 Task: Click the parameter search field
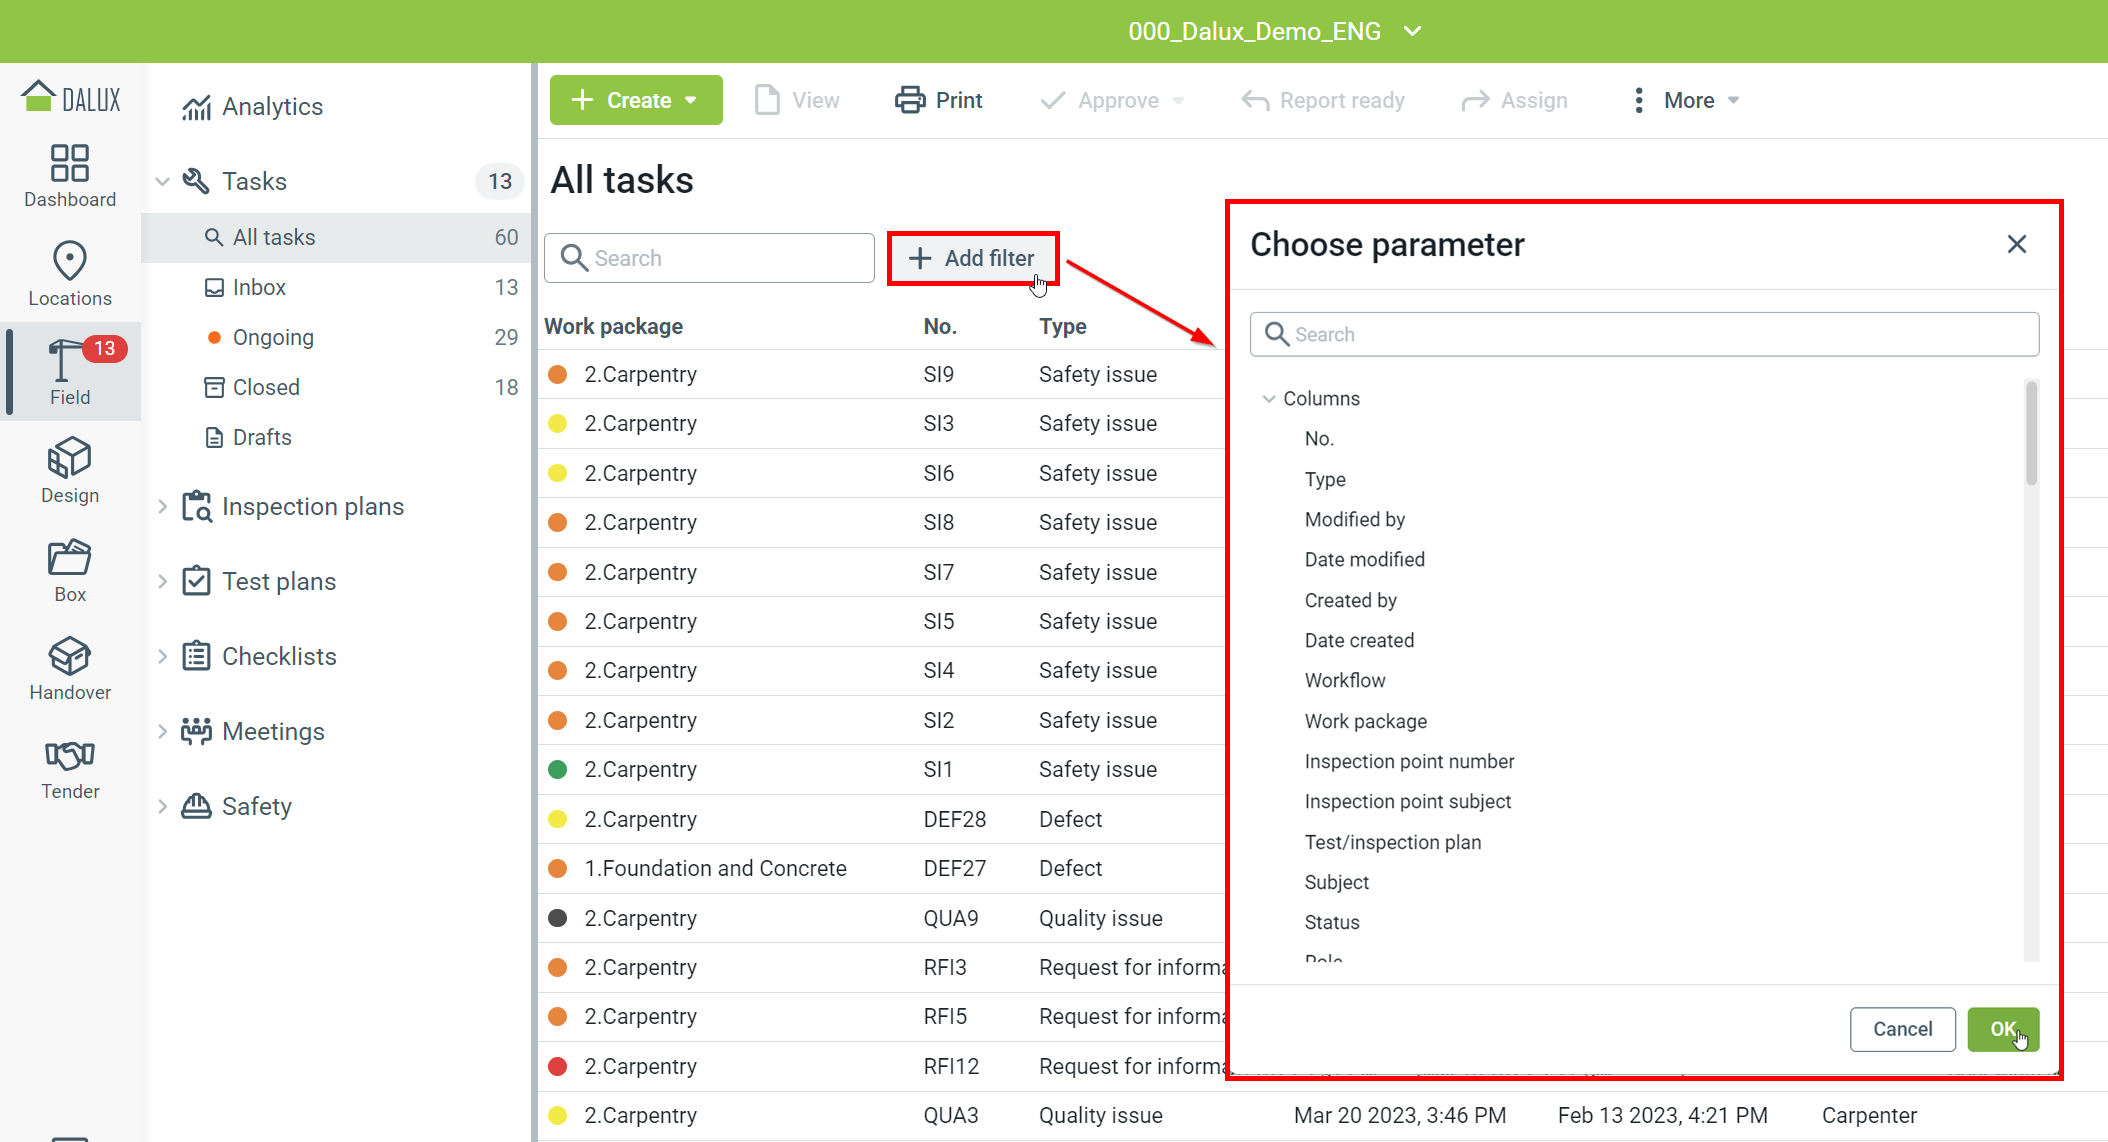point(1644,335)
